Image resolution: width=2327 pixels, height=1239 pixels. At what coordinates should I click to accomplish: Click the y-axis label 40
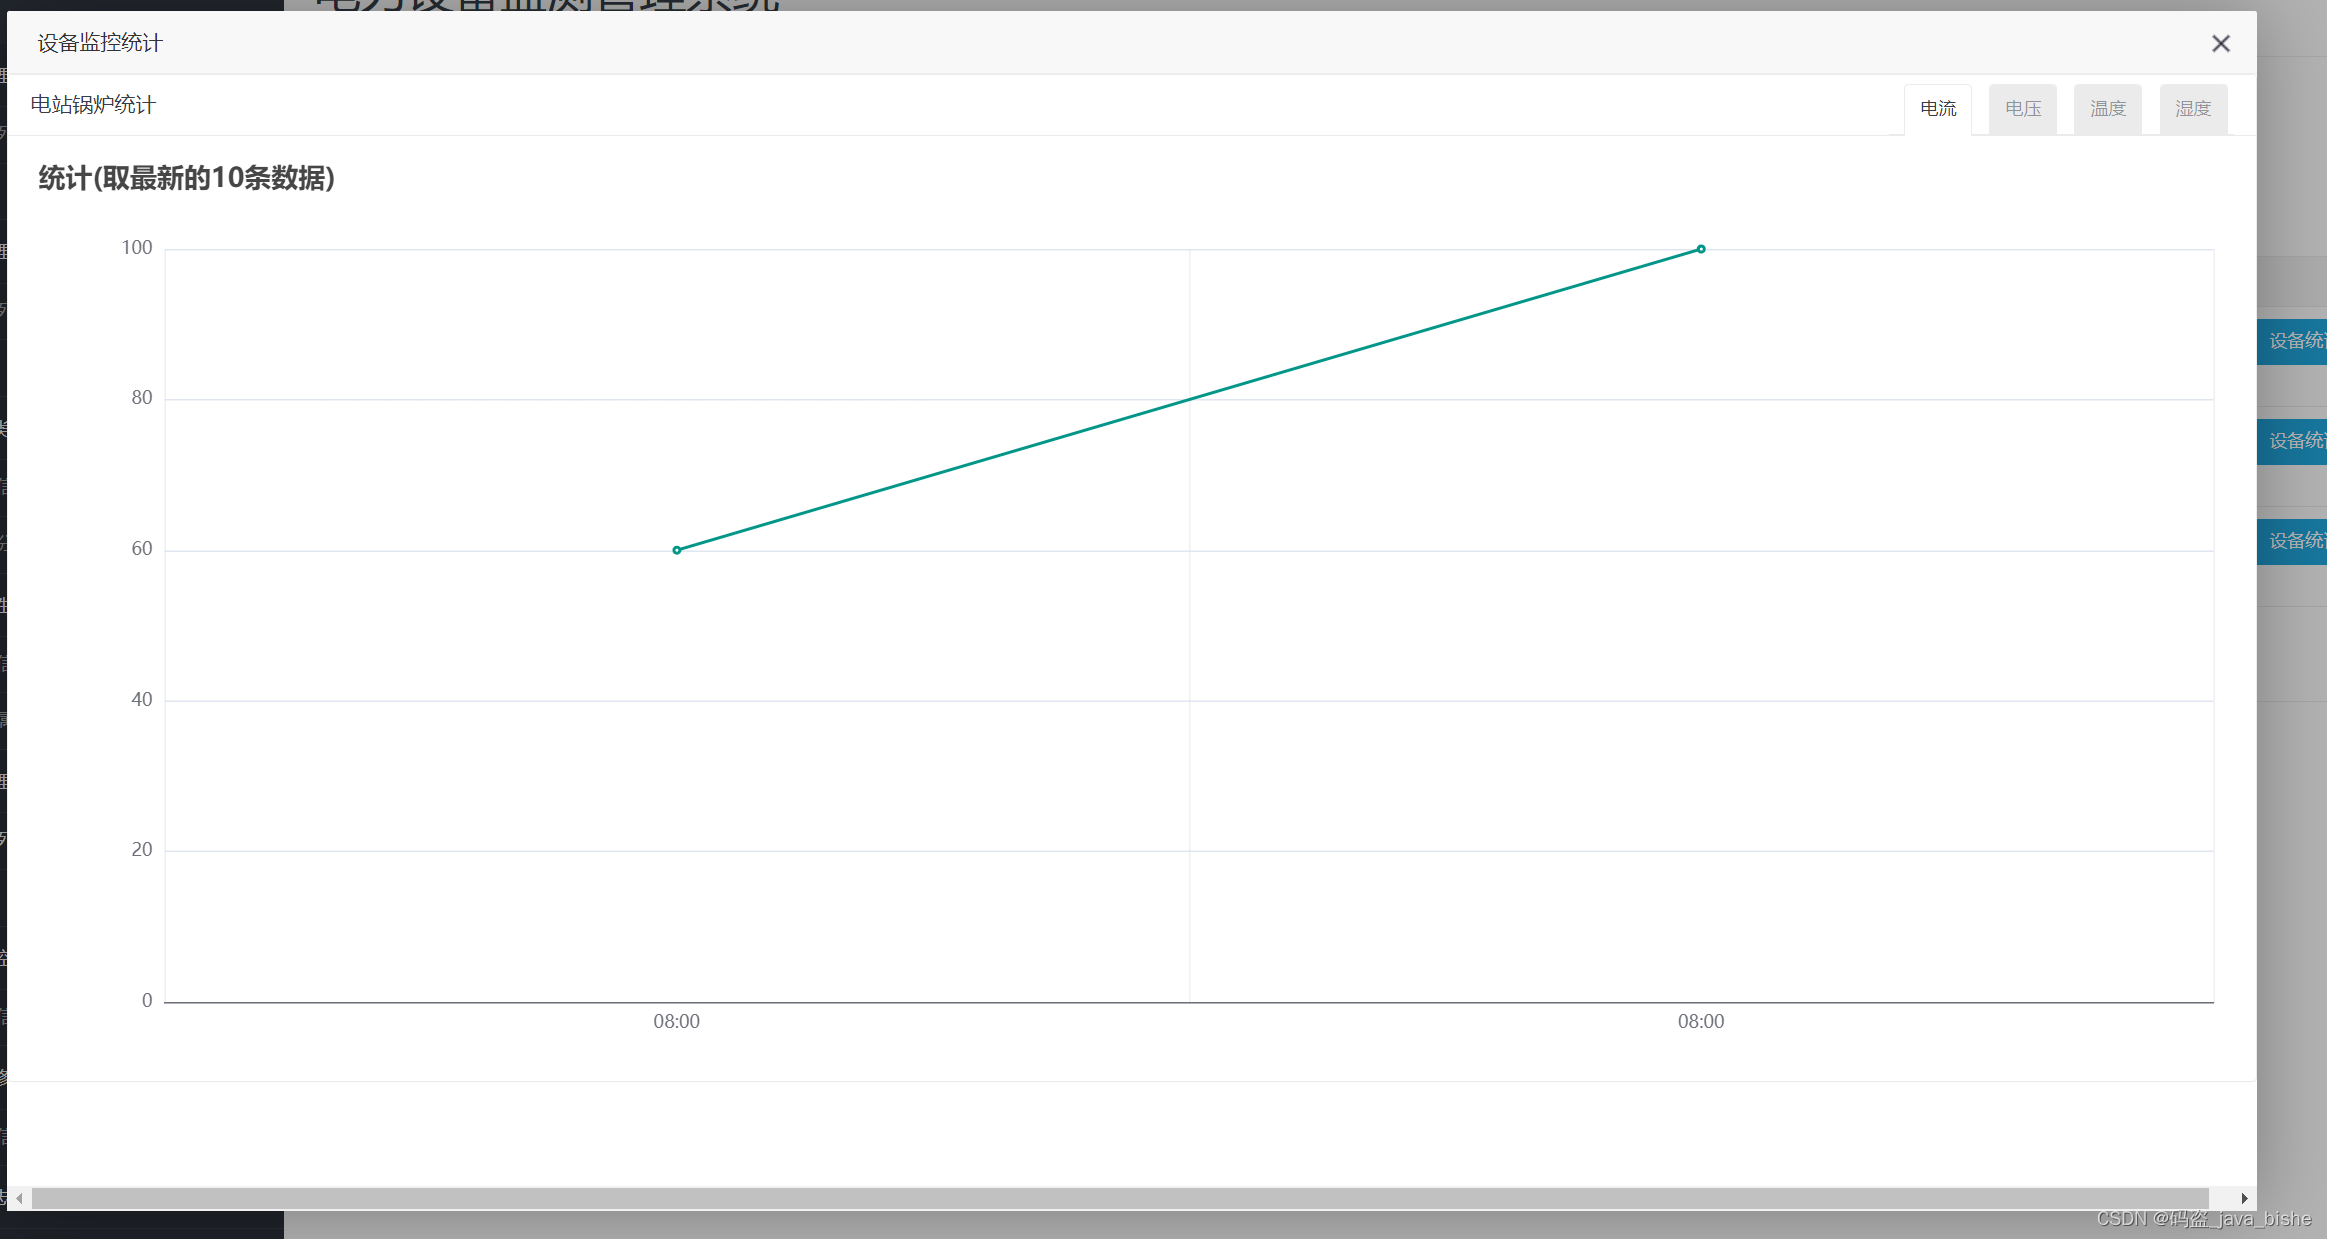click(x=142, y=700)
